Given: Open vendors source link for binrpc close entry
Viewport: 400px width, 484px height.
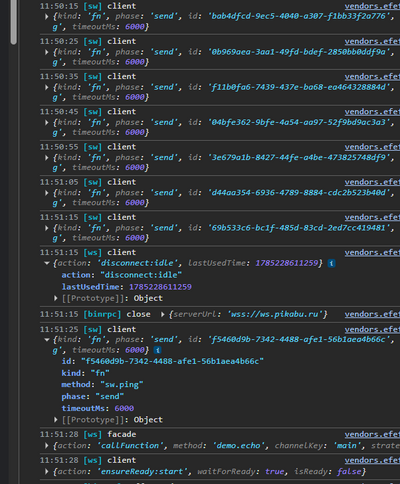Looking at the screenshot, I should point(372,314).
